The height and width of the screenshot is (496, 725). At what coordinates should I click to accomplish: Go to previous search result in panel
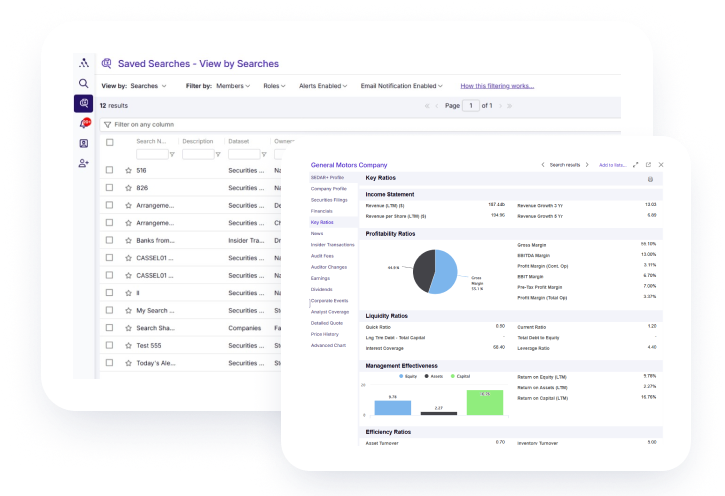click(x=543, y=165)
